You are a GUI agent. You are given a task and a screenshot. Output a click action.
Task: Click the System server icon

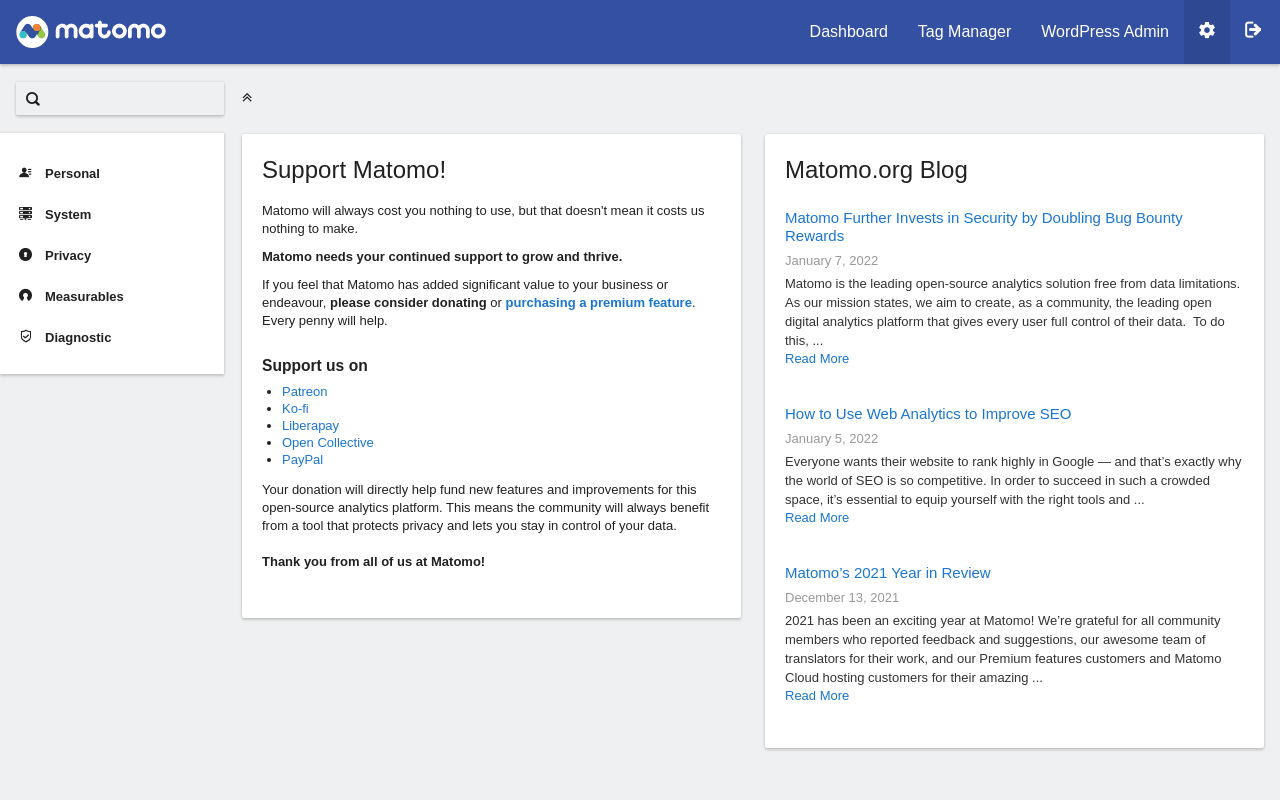pos(26,214)
